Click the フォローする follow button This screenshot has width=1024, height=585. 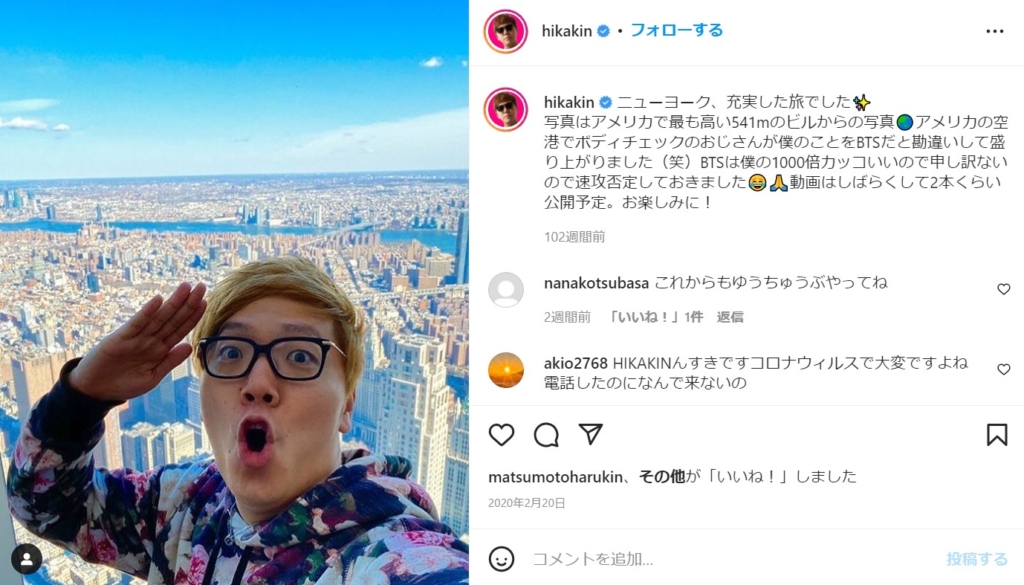point(677,31)
